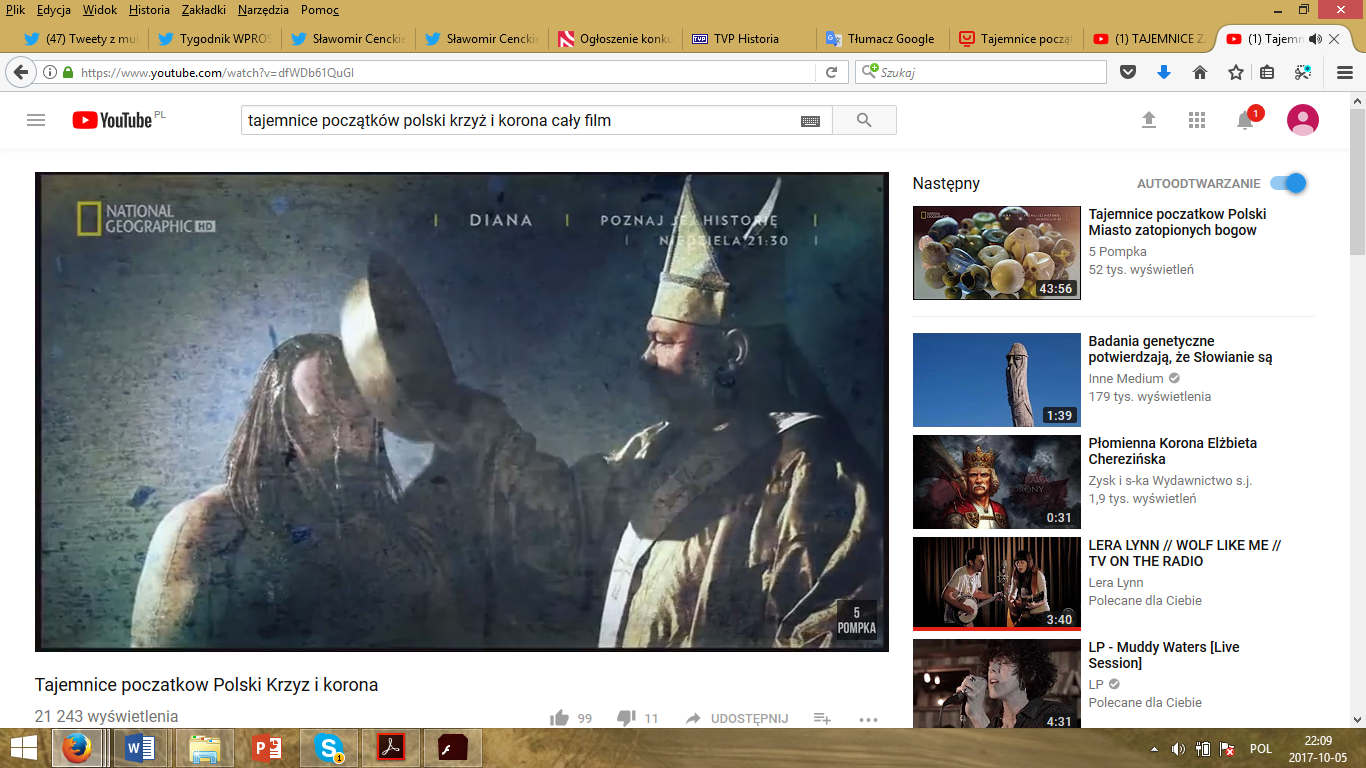
Task: Bookmark this page with star icon
Action: [1236, 72]
